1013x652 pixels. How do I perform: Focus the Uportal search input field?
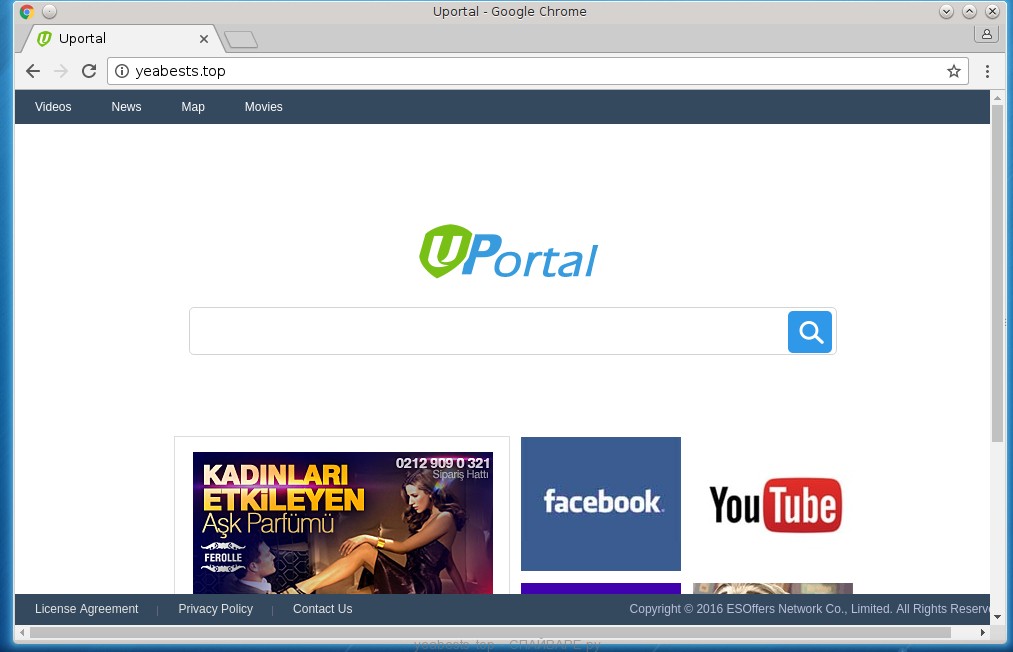pyautogui.click(x=487, y=332)
